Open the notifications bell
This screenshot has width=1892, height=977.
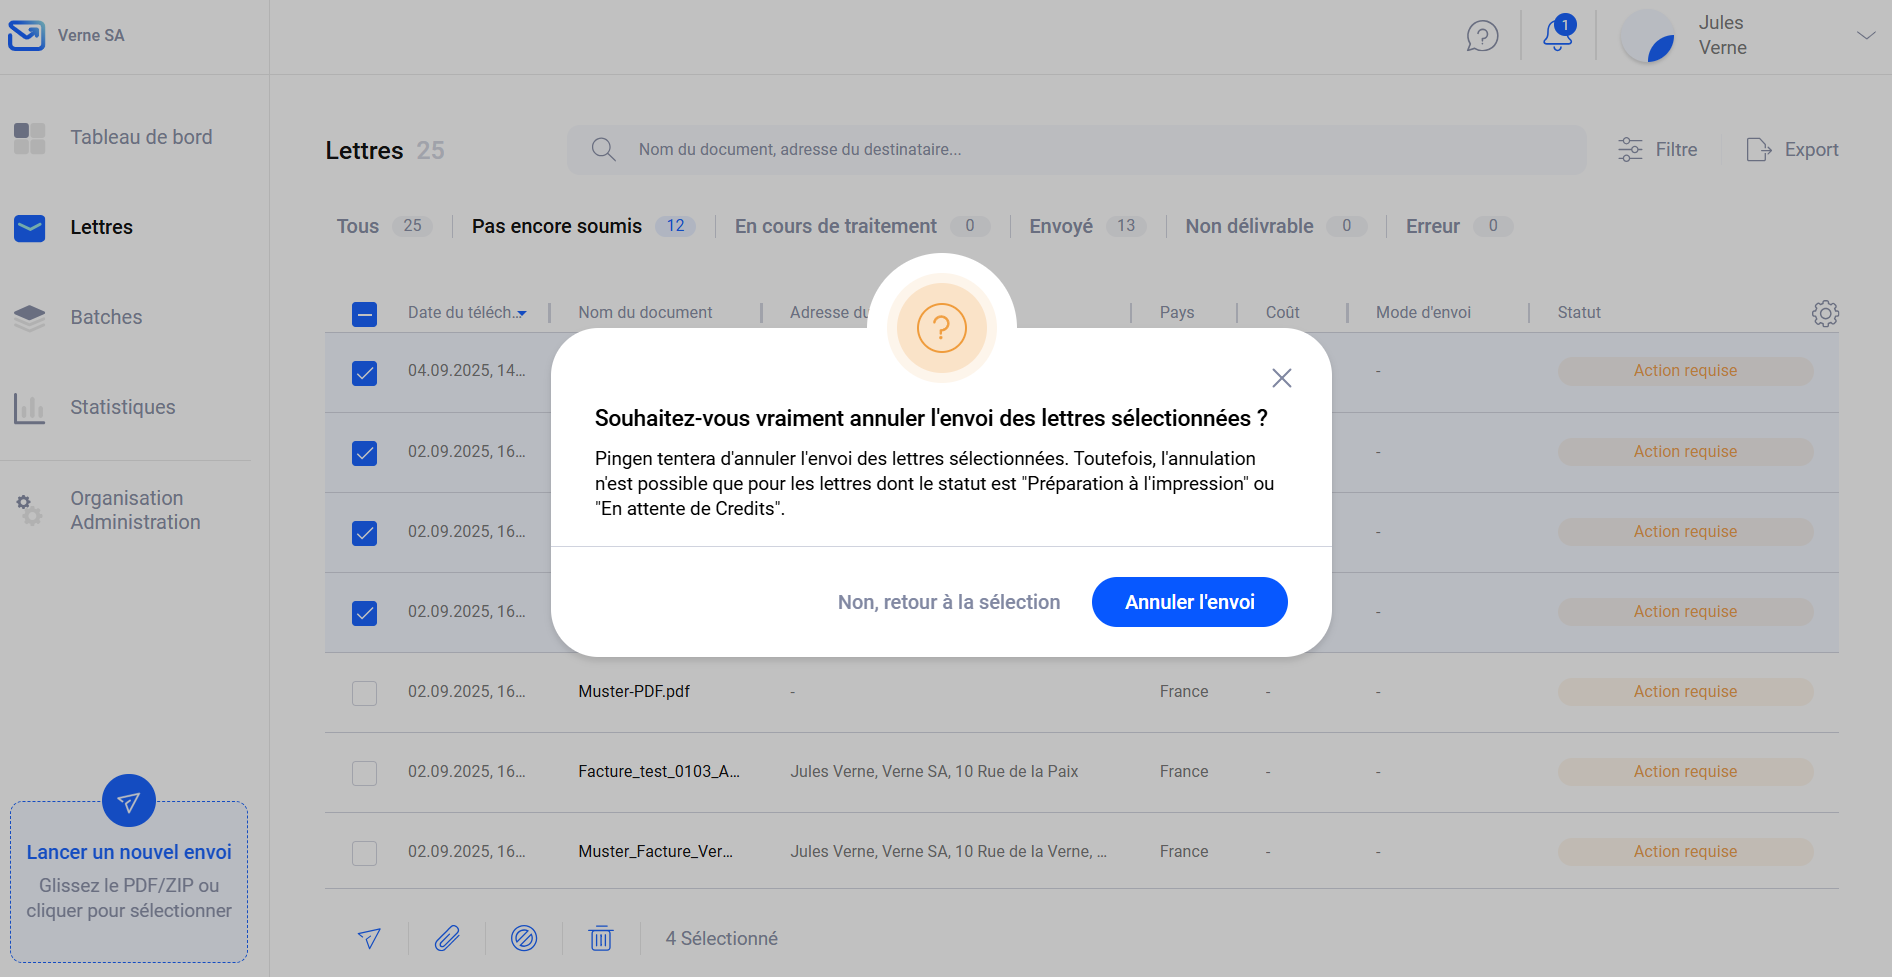click(1557, 35)
